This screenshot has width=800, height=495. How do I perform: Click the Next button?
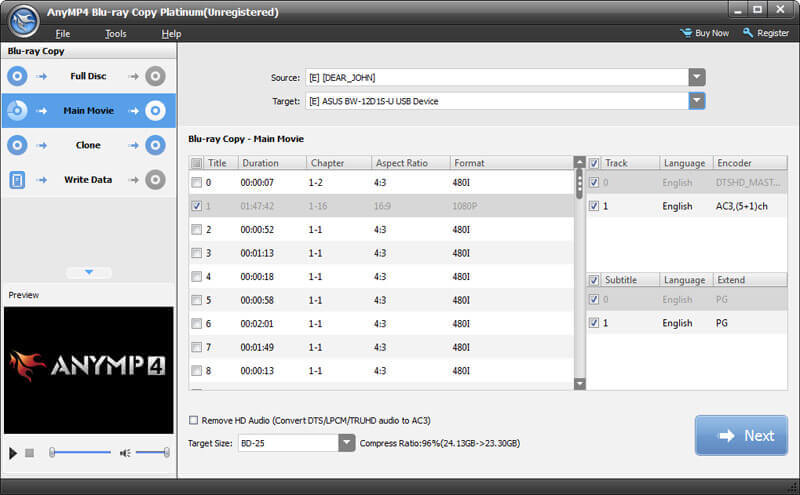[x=741, y=435]
